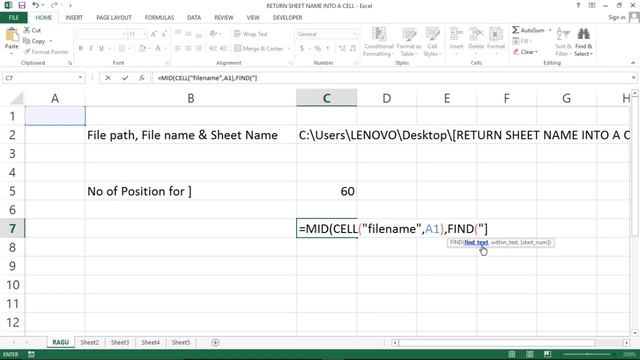Open the font size dropdown
The image size is (640, 360).
(144, 34)
